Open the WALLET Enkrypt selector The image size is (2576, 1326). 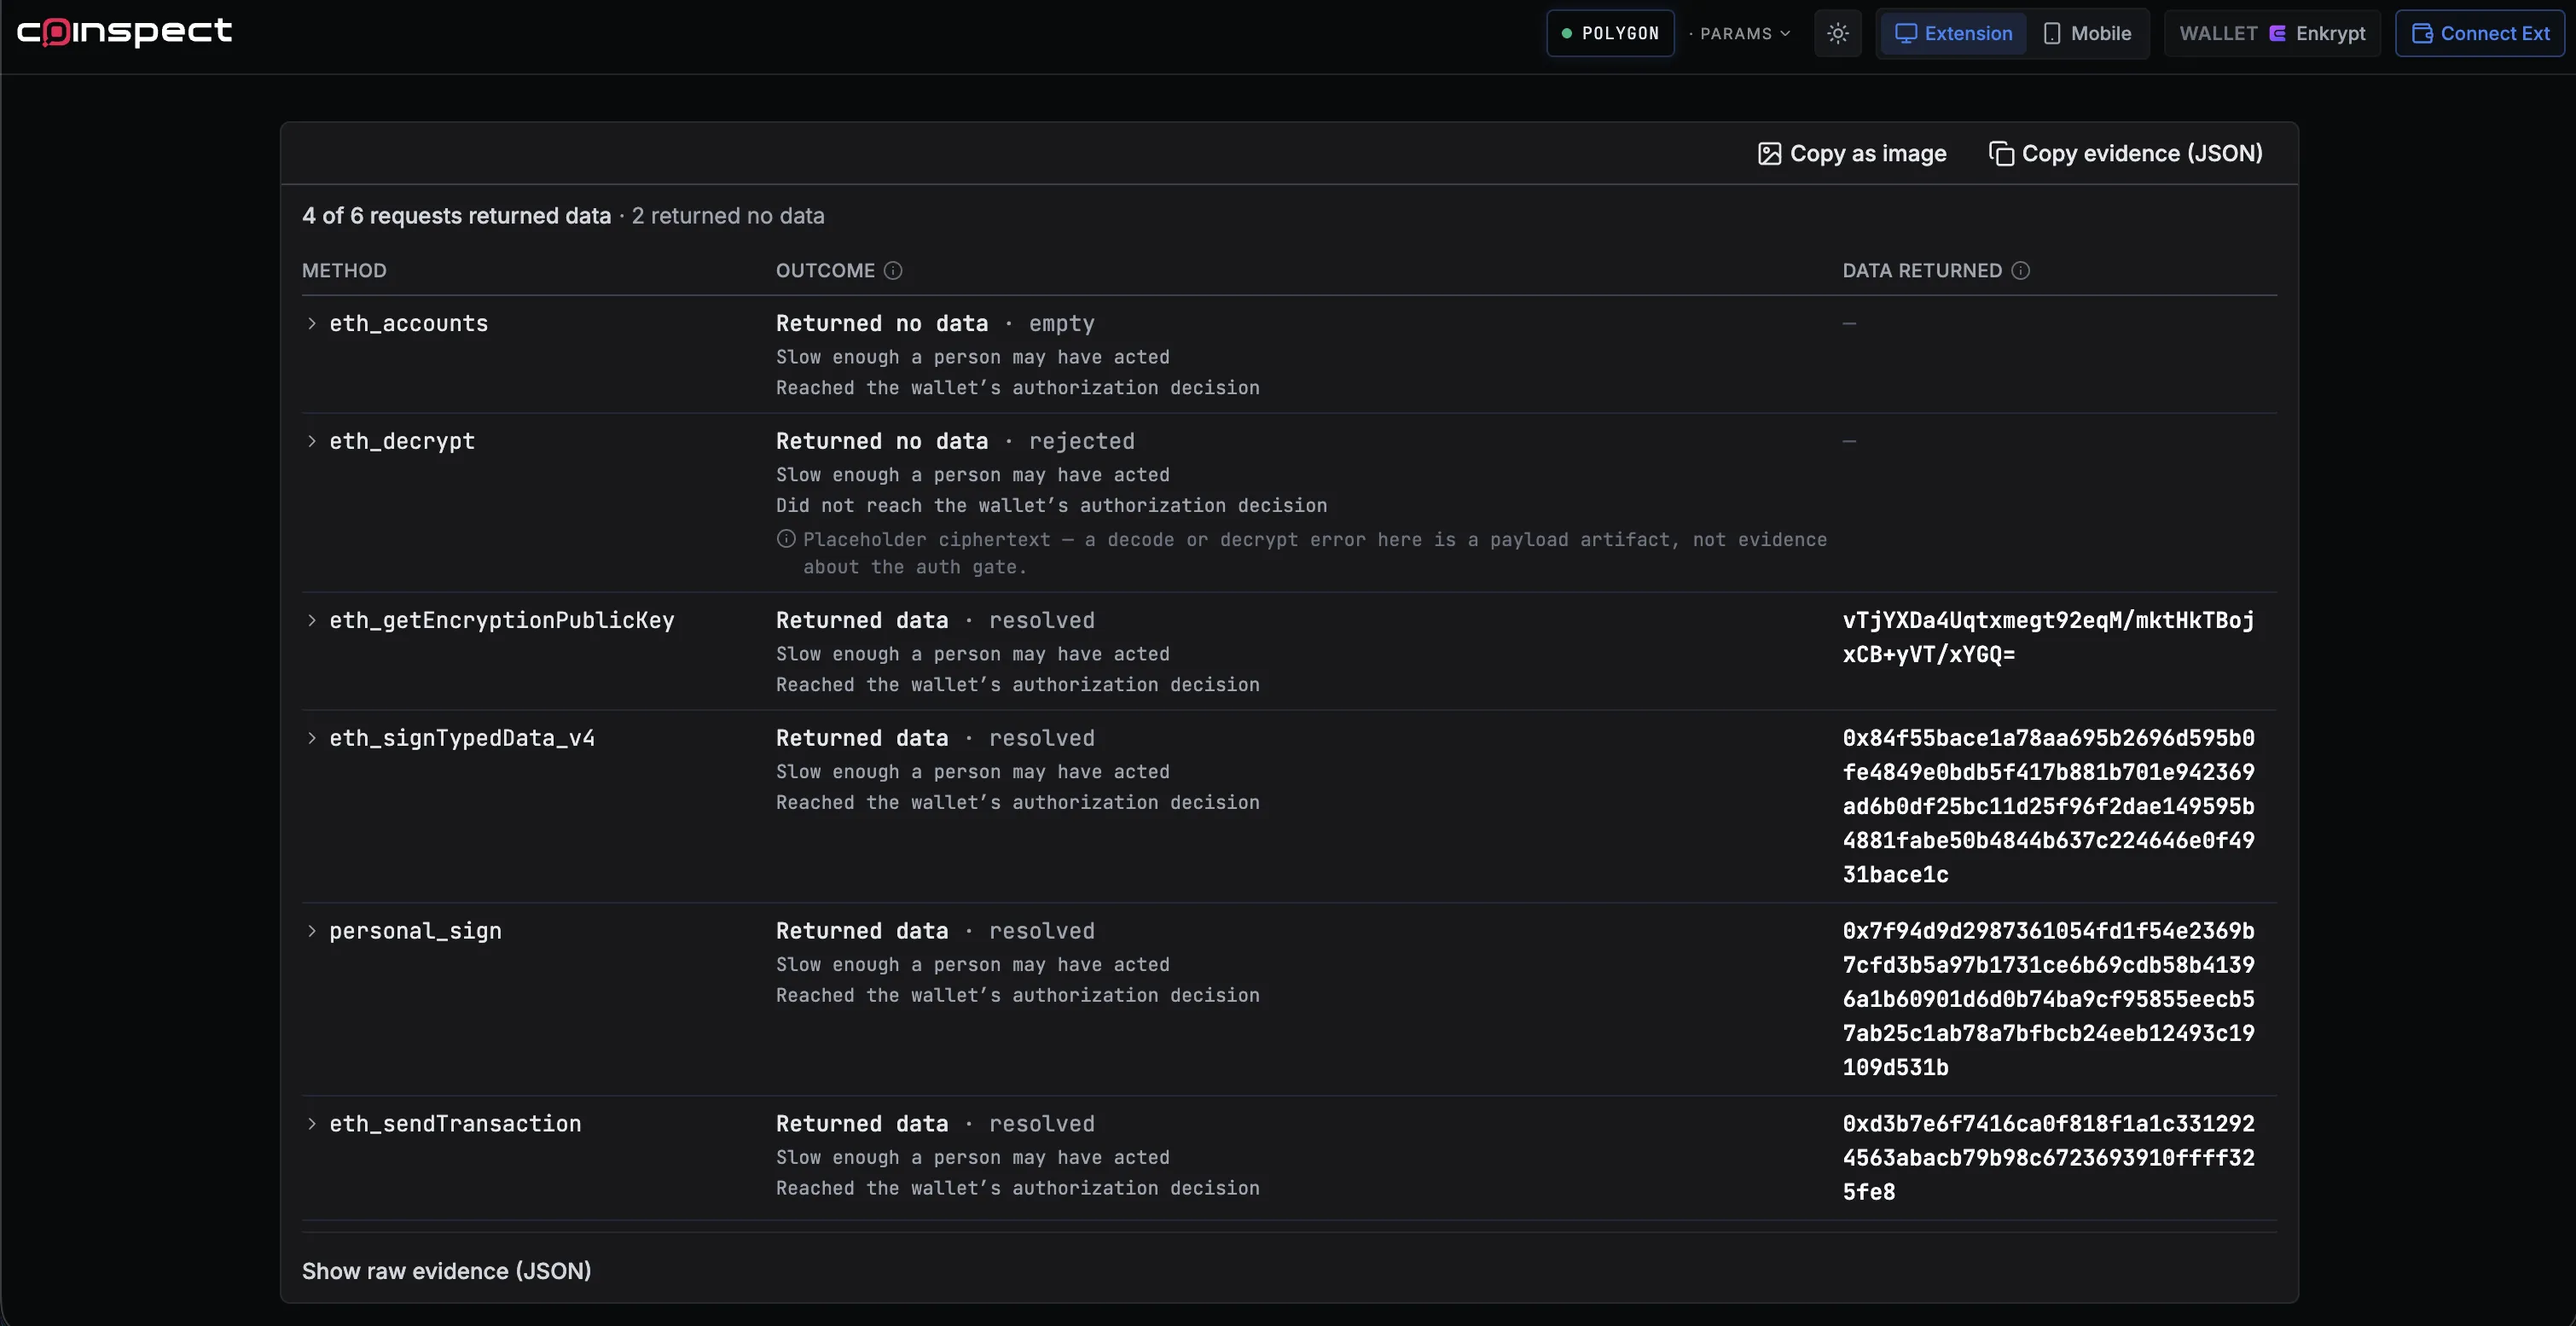(2272, 33)
